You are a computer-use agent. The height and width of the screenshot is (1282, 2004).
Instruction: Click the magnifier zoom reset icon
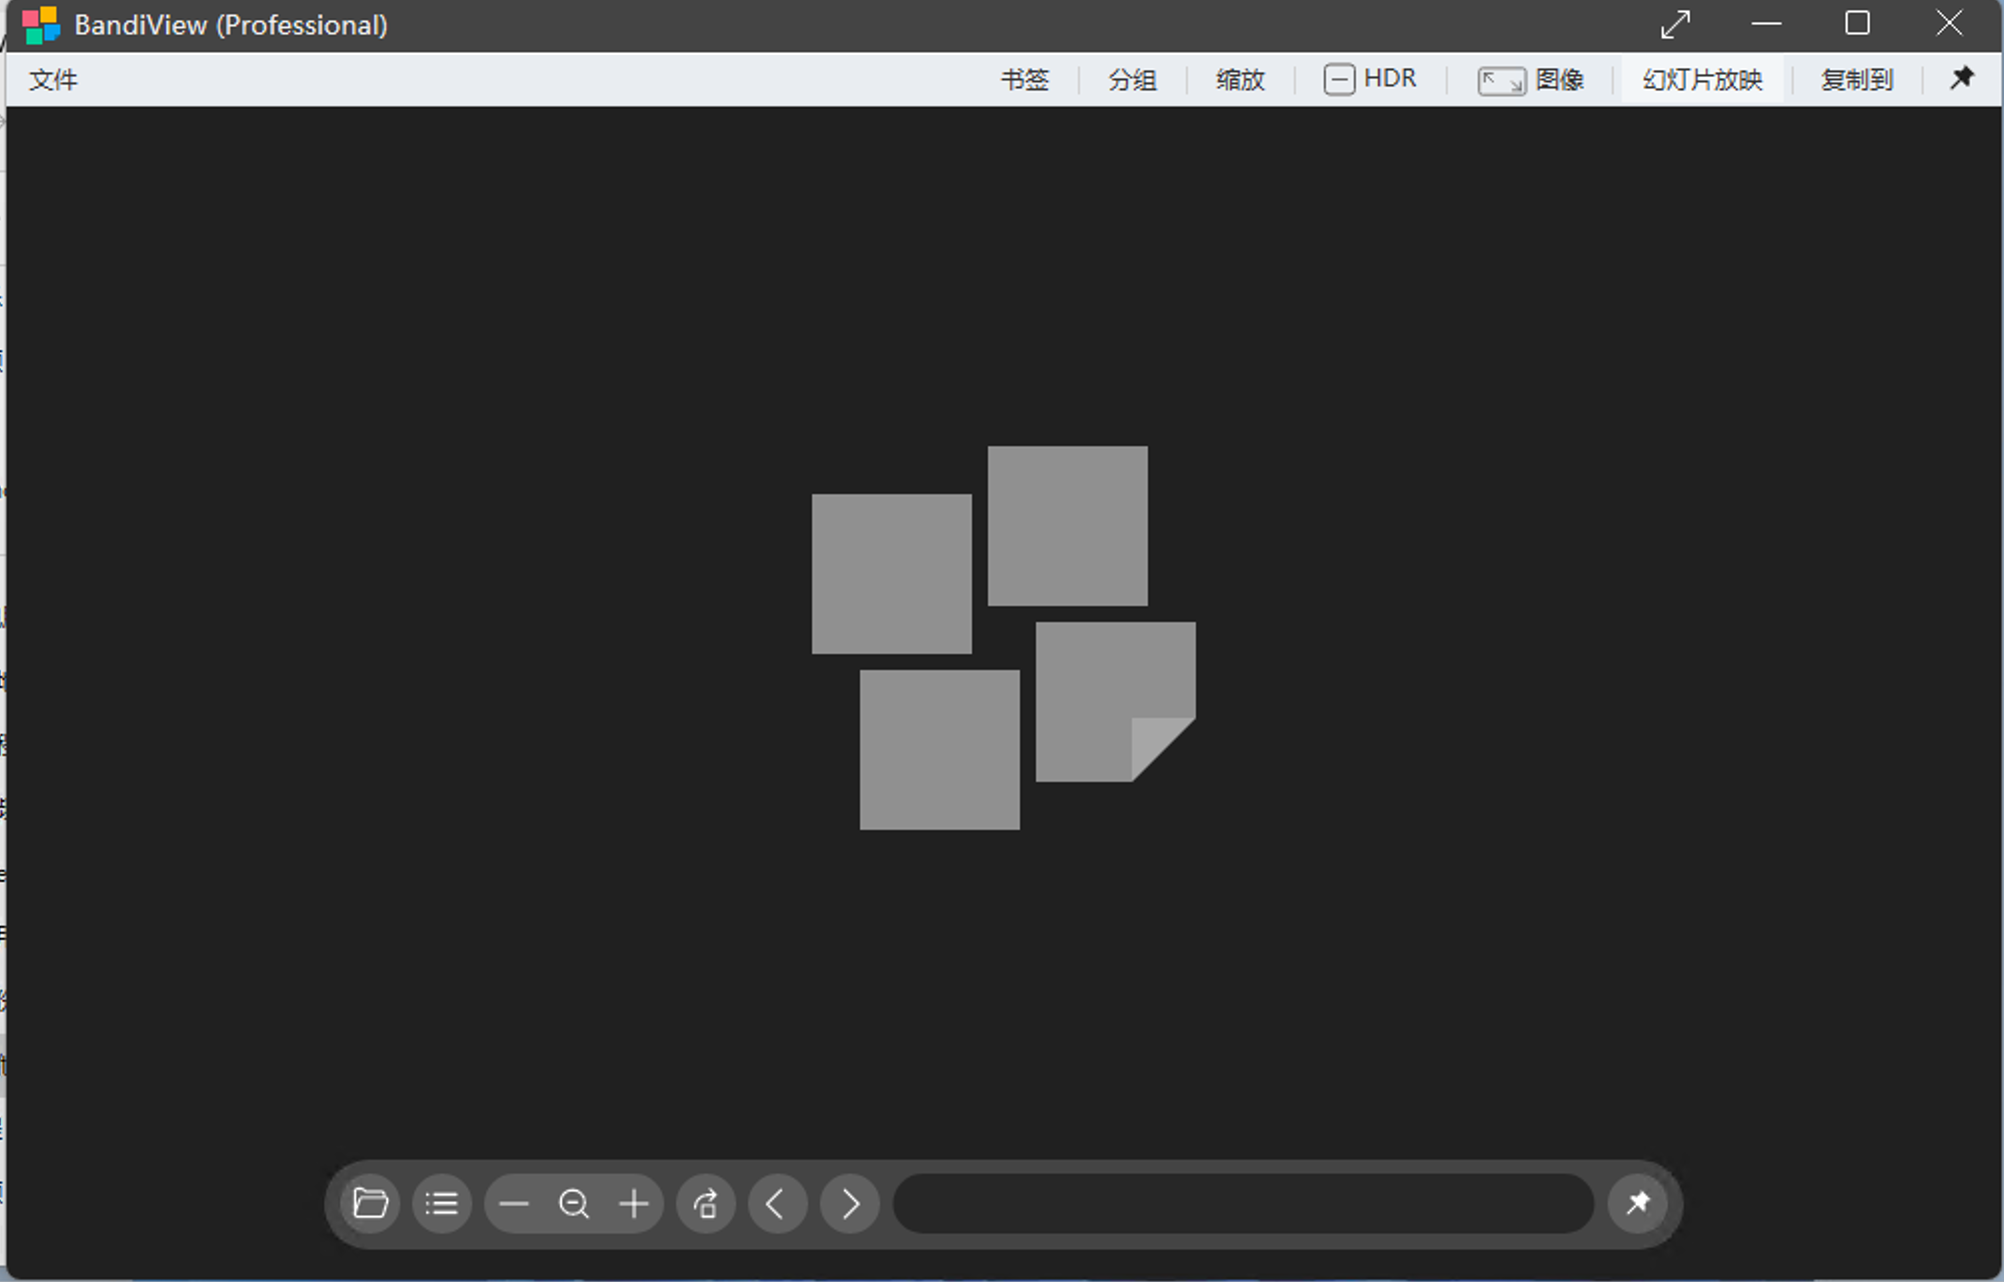tap(574, 1203)
